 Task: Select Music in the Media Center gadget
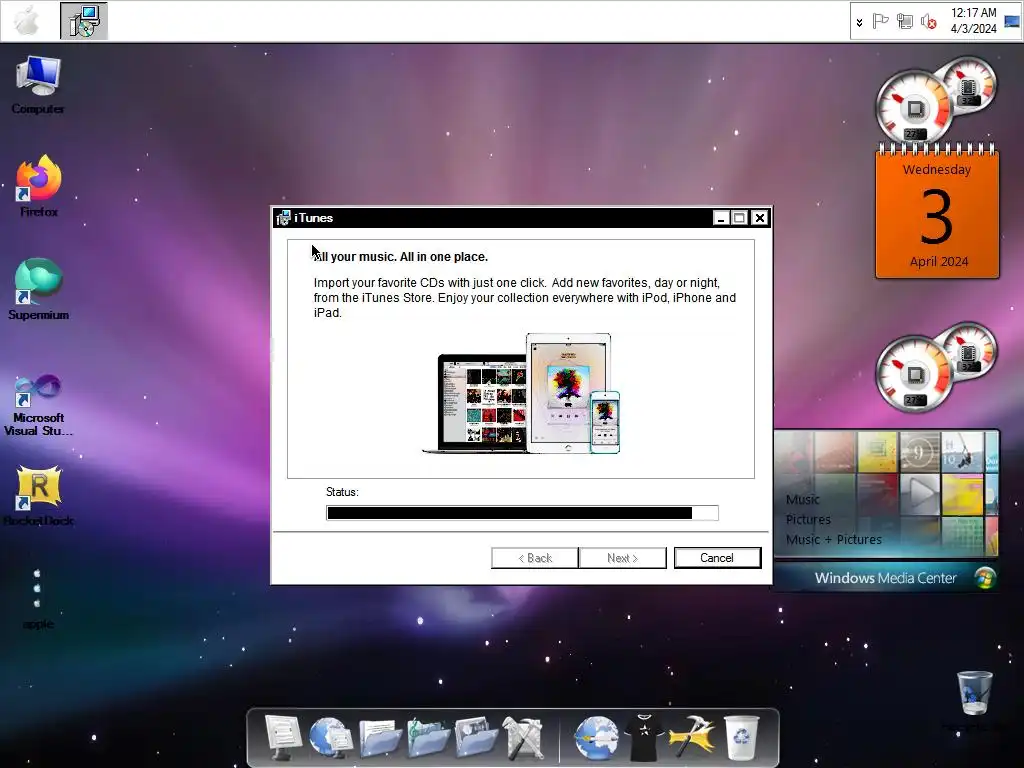[803, 500]
